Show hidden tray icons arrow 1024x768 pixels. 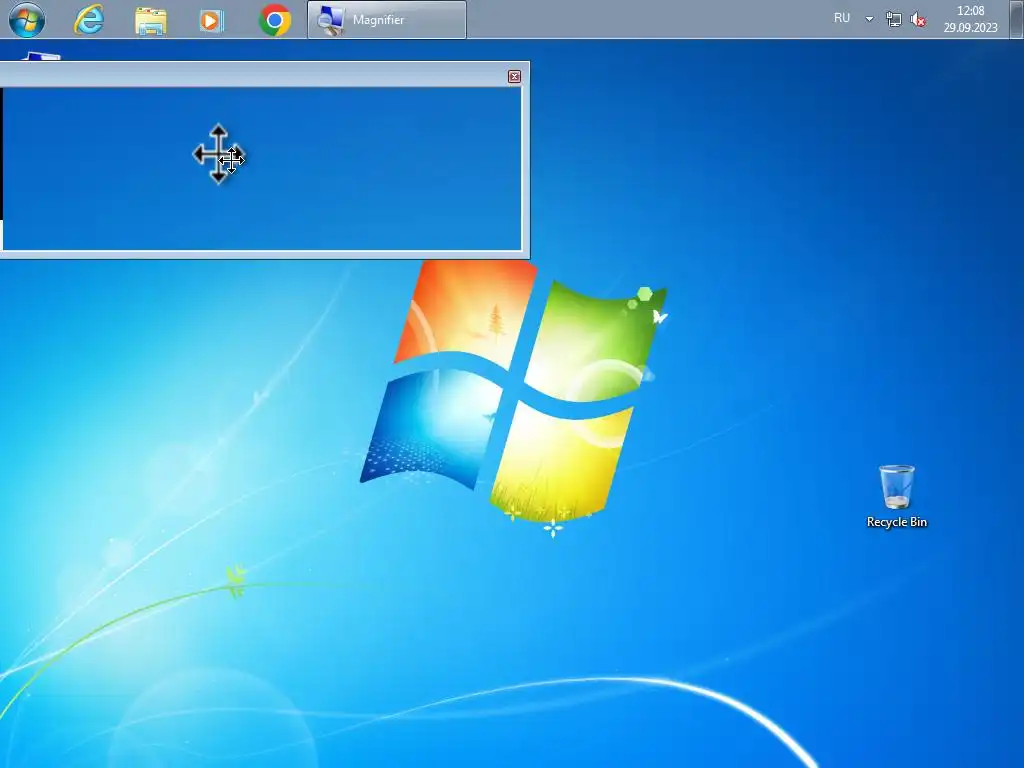[x=869, y=19]
